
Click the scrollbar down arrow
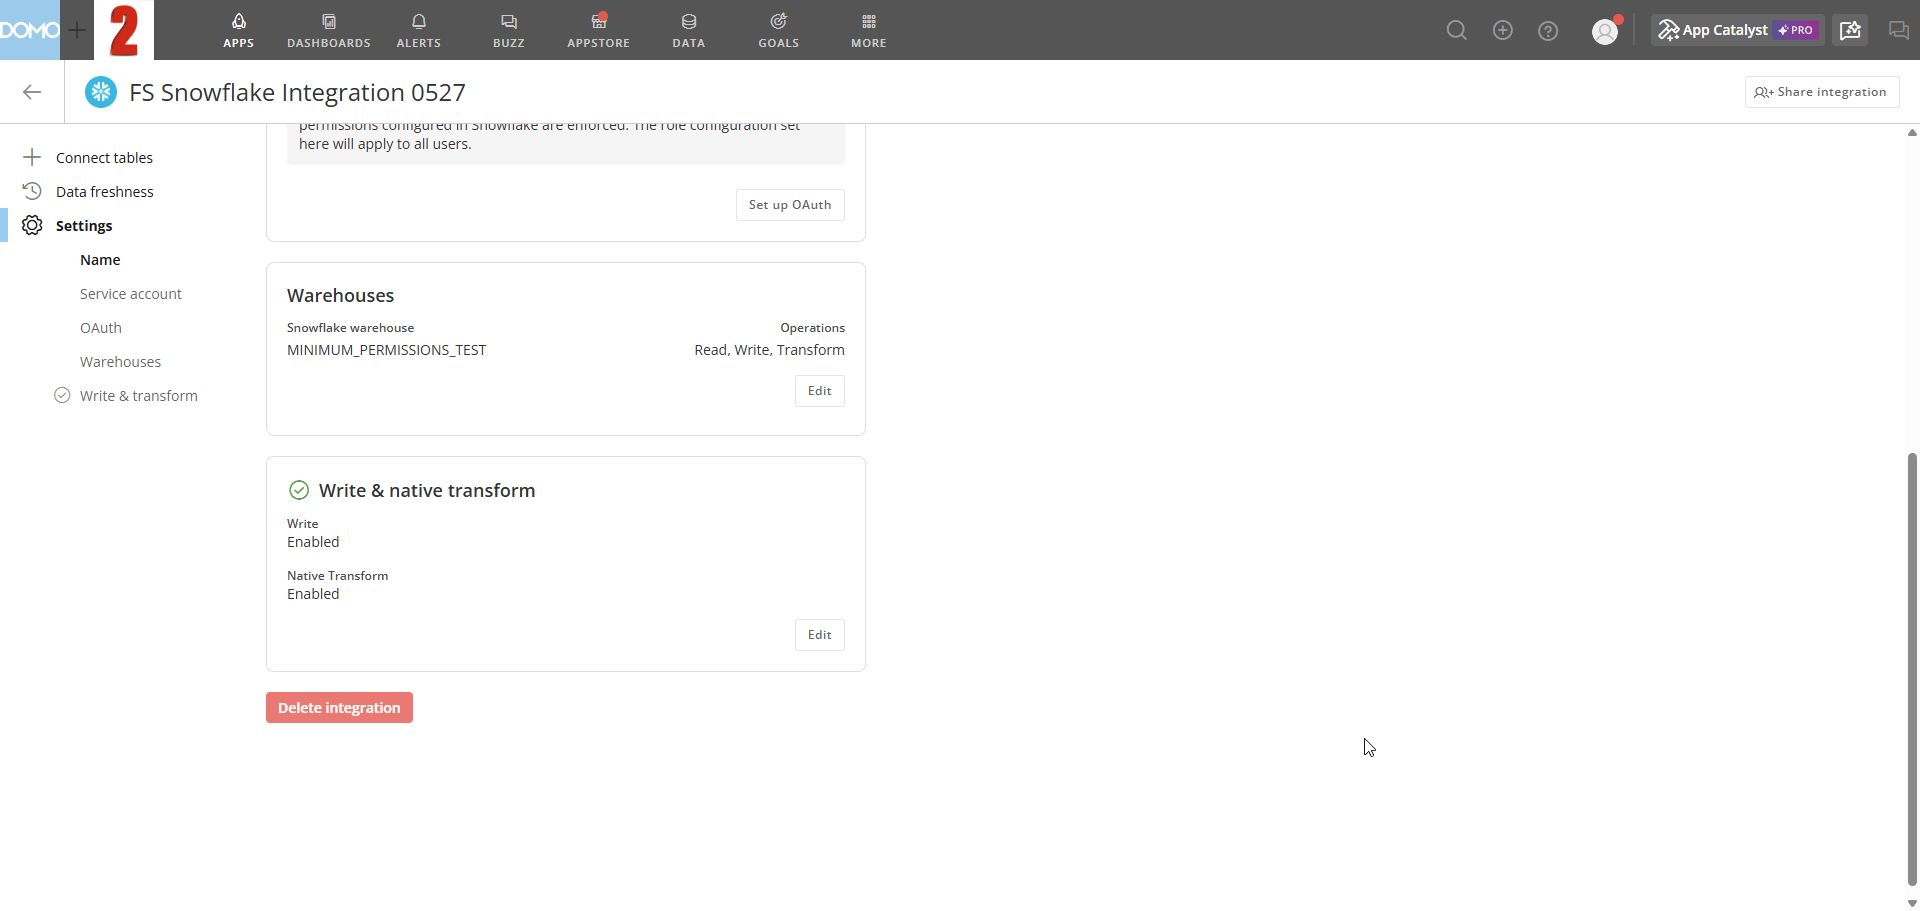pos(1912,903)
